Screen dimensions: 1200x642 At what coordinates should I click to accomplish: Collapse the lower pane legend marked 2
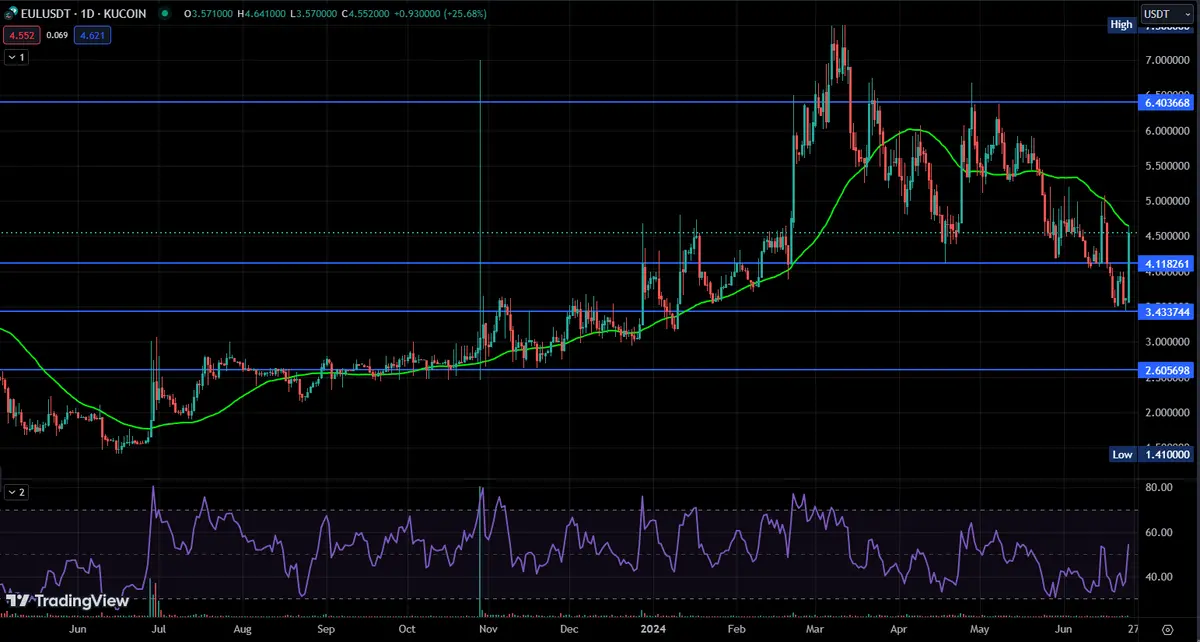point(16,492)
